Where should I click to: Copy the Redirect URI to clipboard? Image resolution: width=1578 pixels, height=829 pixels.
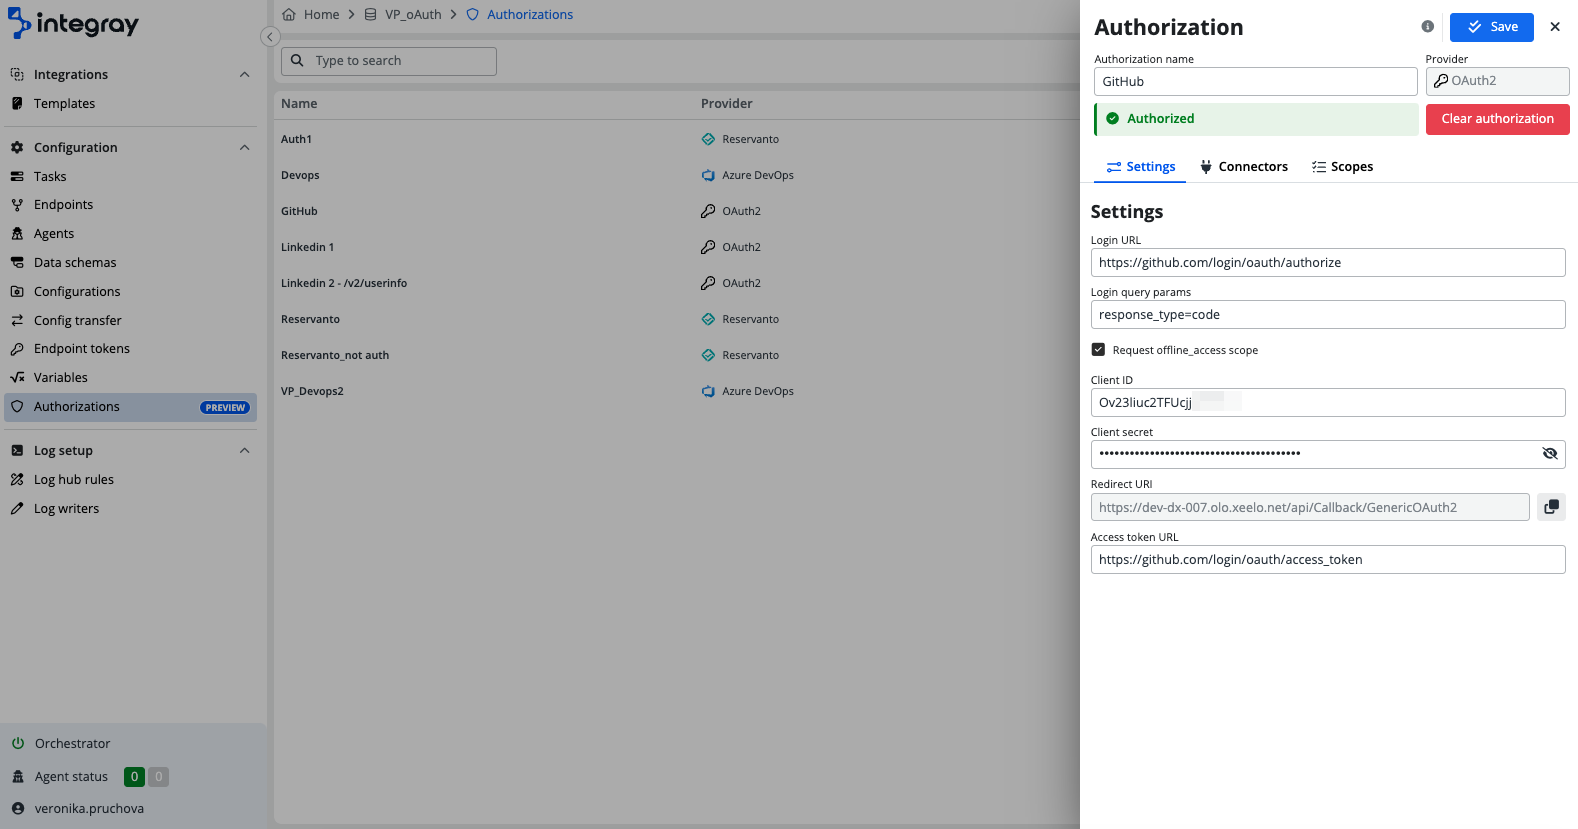tap(1551, 507)
